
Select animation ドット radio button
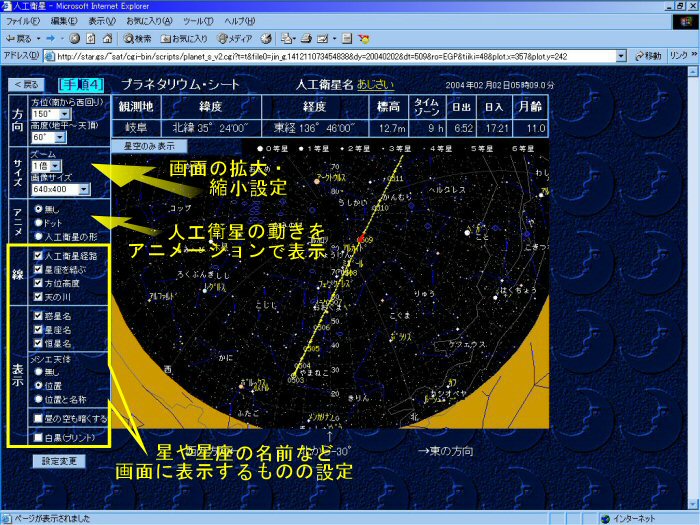coord(38,223)
